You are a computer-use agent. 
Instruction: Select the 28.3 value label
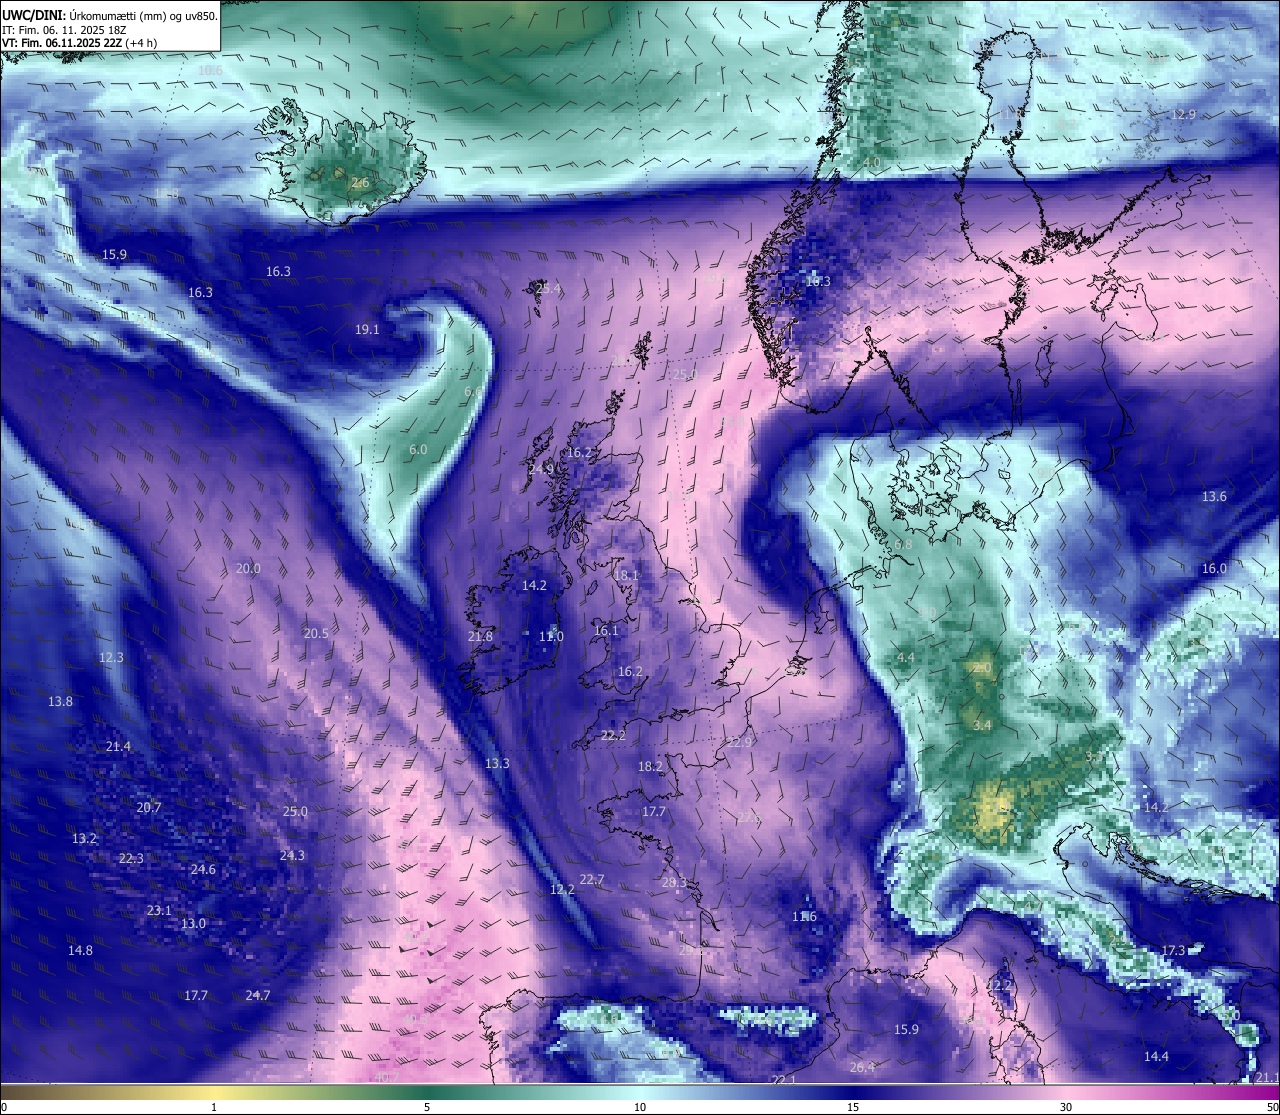pyautogui.click(x=675, y=882)
